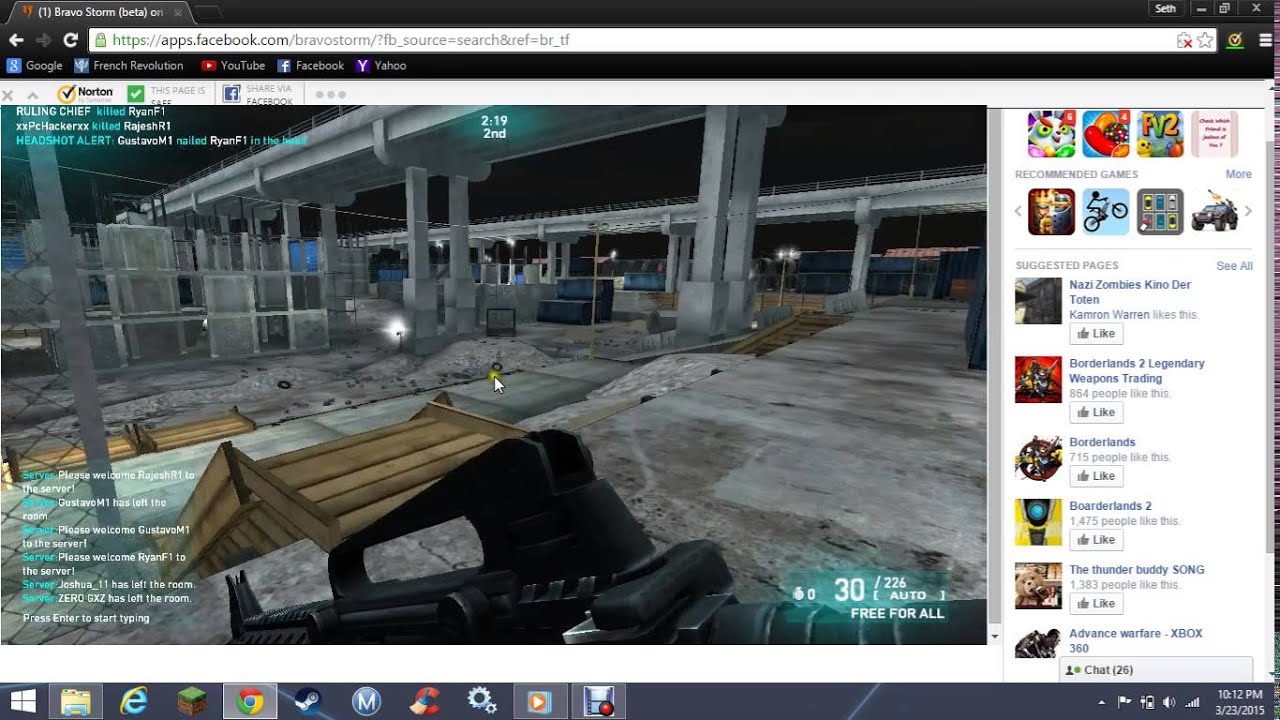
Task: Open the Borderlands page with 715 likes
Action: pos(1102,442)
